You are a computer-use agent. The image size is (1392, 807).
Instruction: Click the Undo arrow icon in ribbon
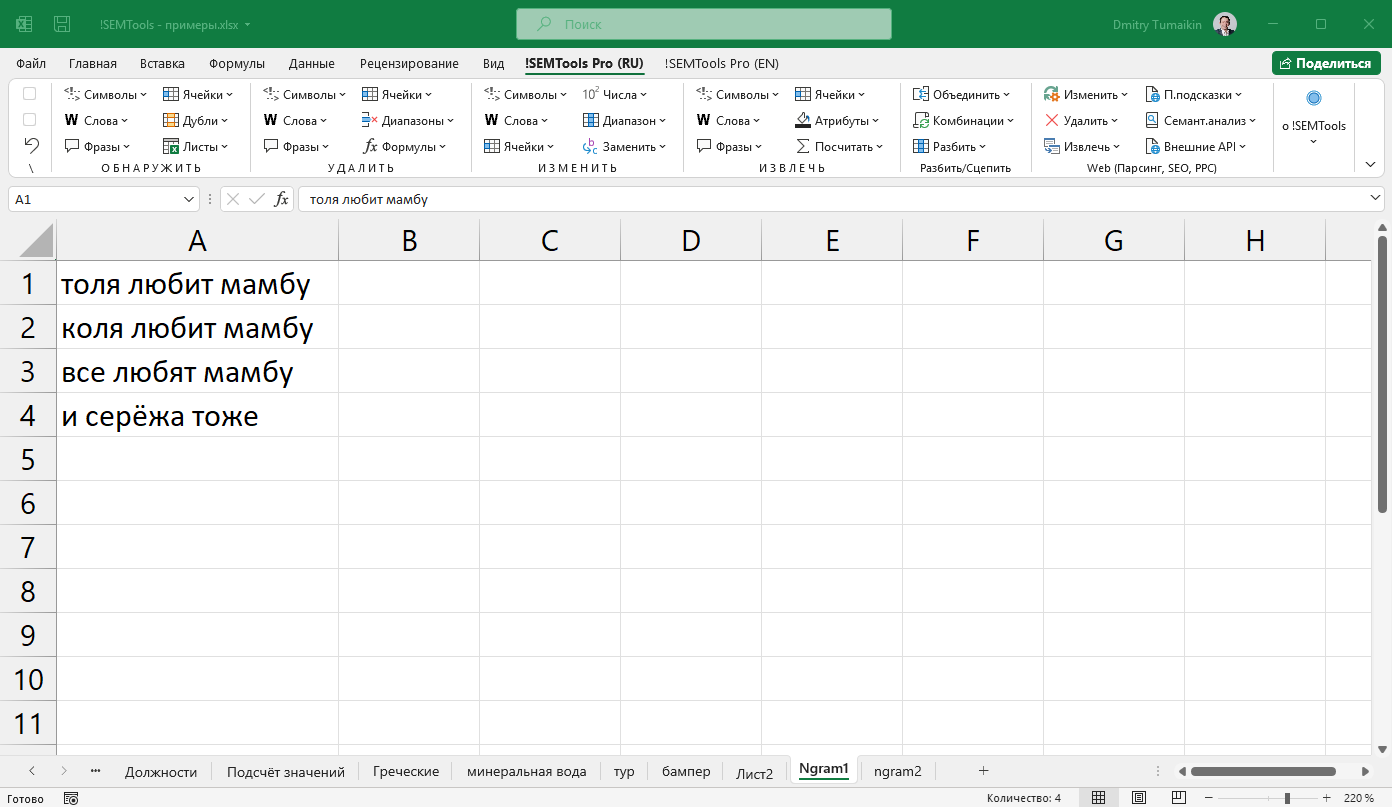click(x=31, y=145)
